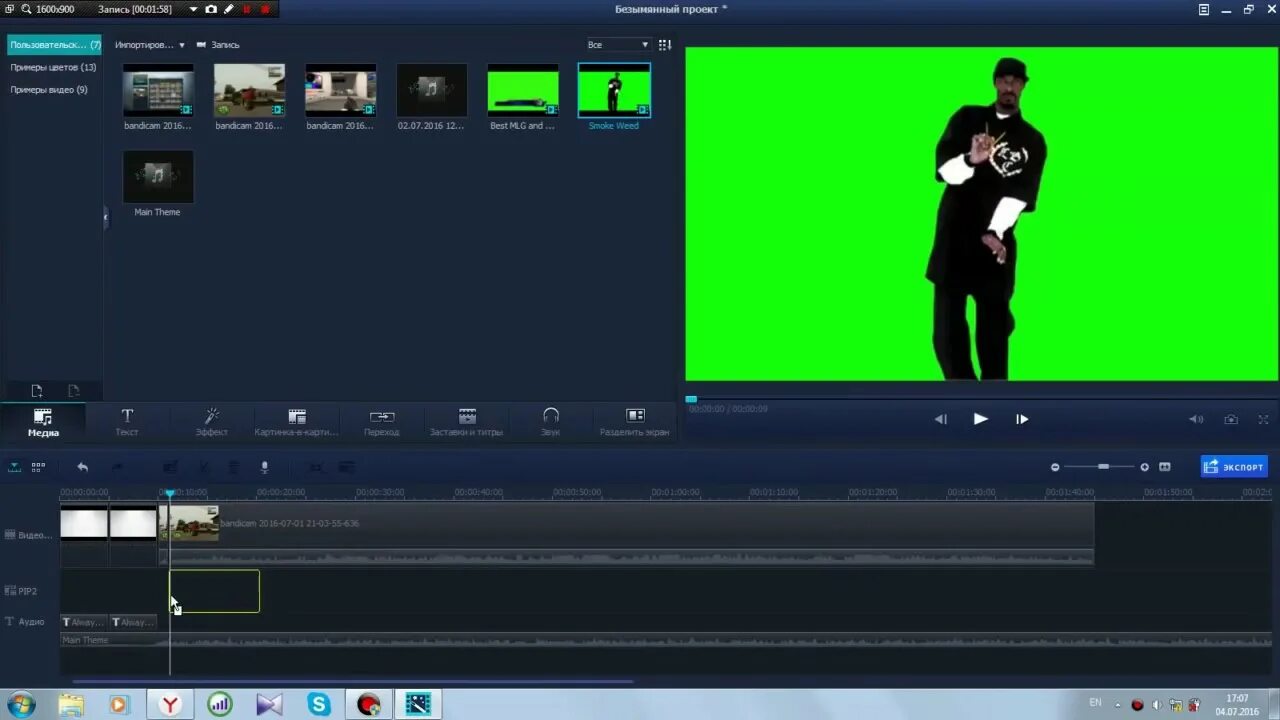This screenshot has width=1280, height=720.
Task: Open the Эффект tab
Action: (x=211, y=422)
